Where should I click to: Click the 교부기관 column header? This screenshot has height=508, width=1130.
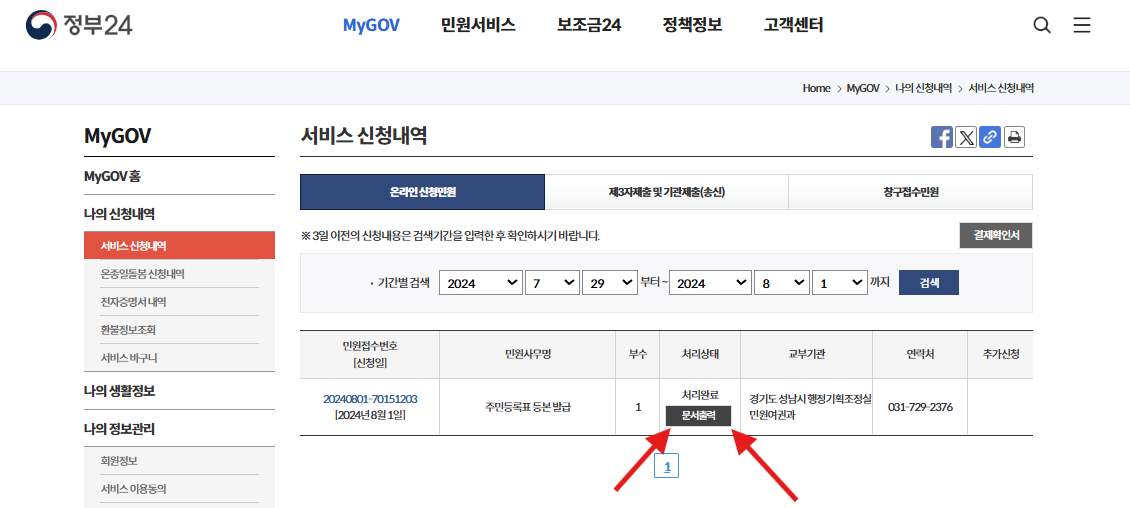(806, 354)
